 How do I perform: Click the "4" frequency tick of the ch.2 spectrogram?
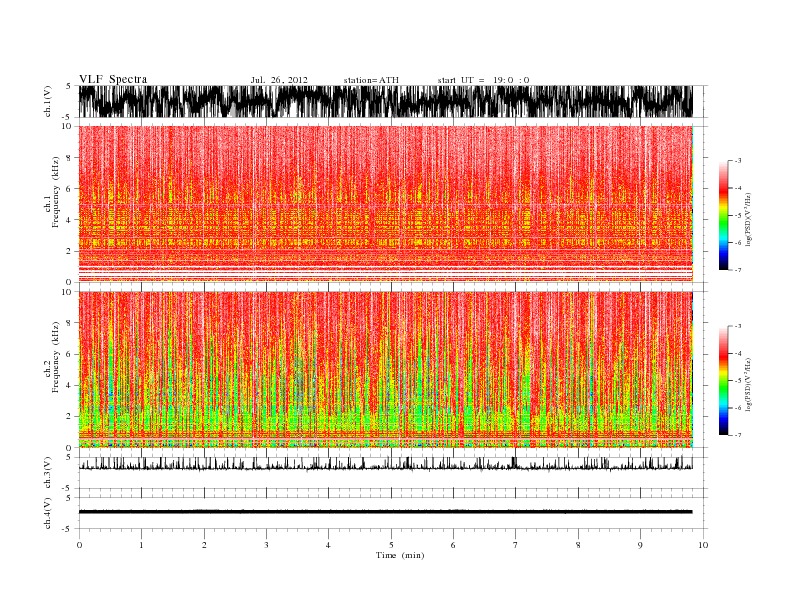tap(69, 385)
